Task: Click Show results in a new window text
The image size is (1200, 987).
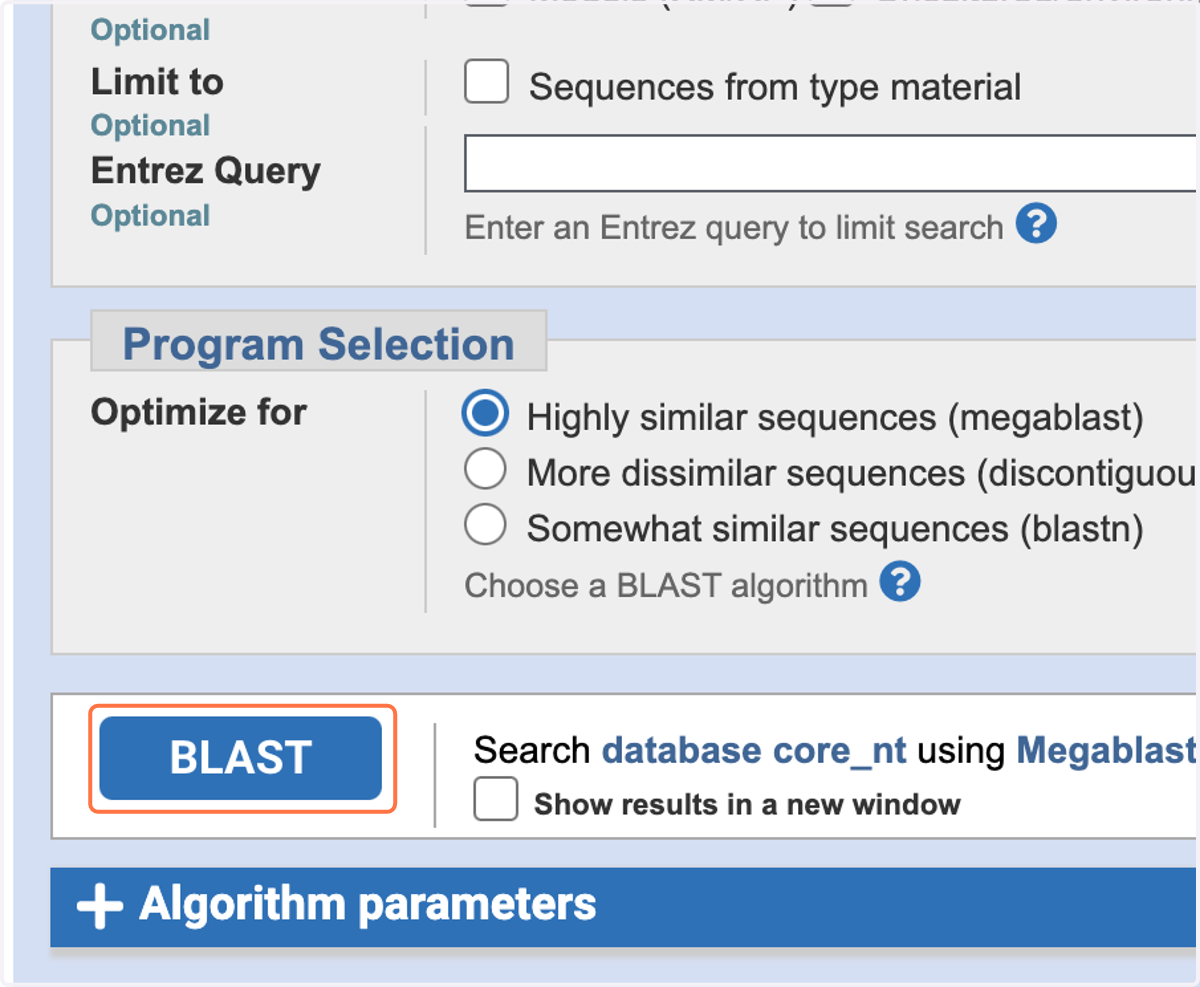Action: 747,804
